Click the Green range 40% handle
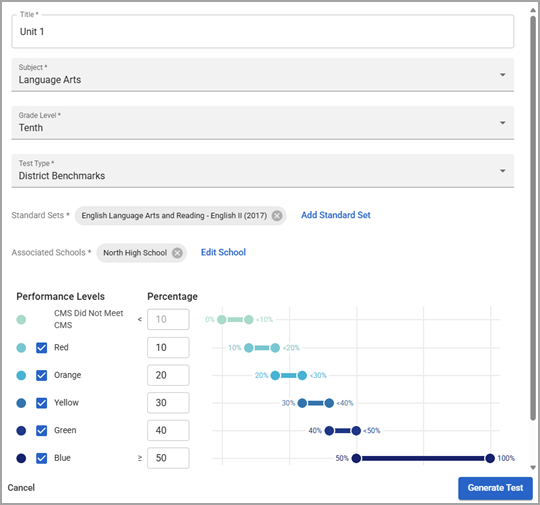The width and height of the screenshot is (540, 505). click(329, 431)
